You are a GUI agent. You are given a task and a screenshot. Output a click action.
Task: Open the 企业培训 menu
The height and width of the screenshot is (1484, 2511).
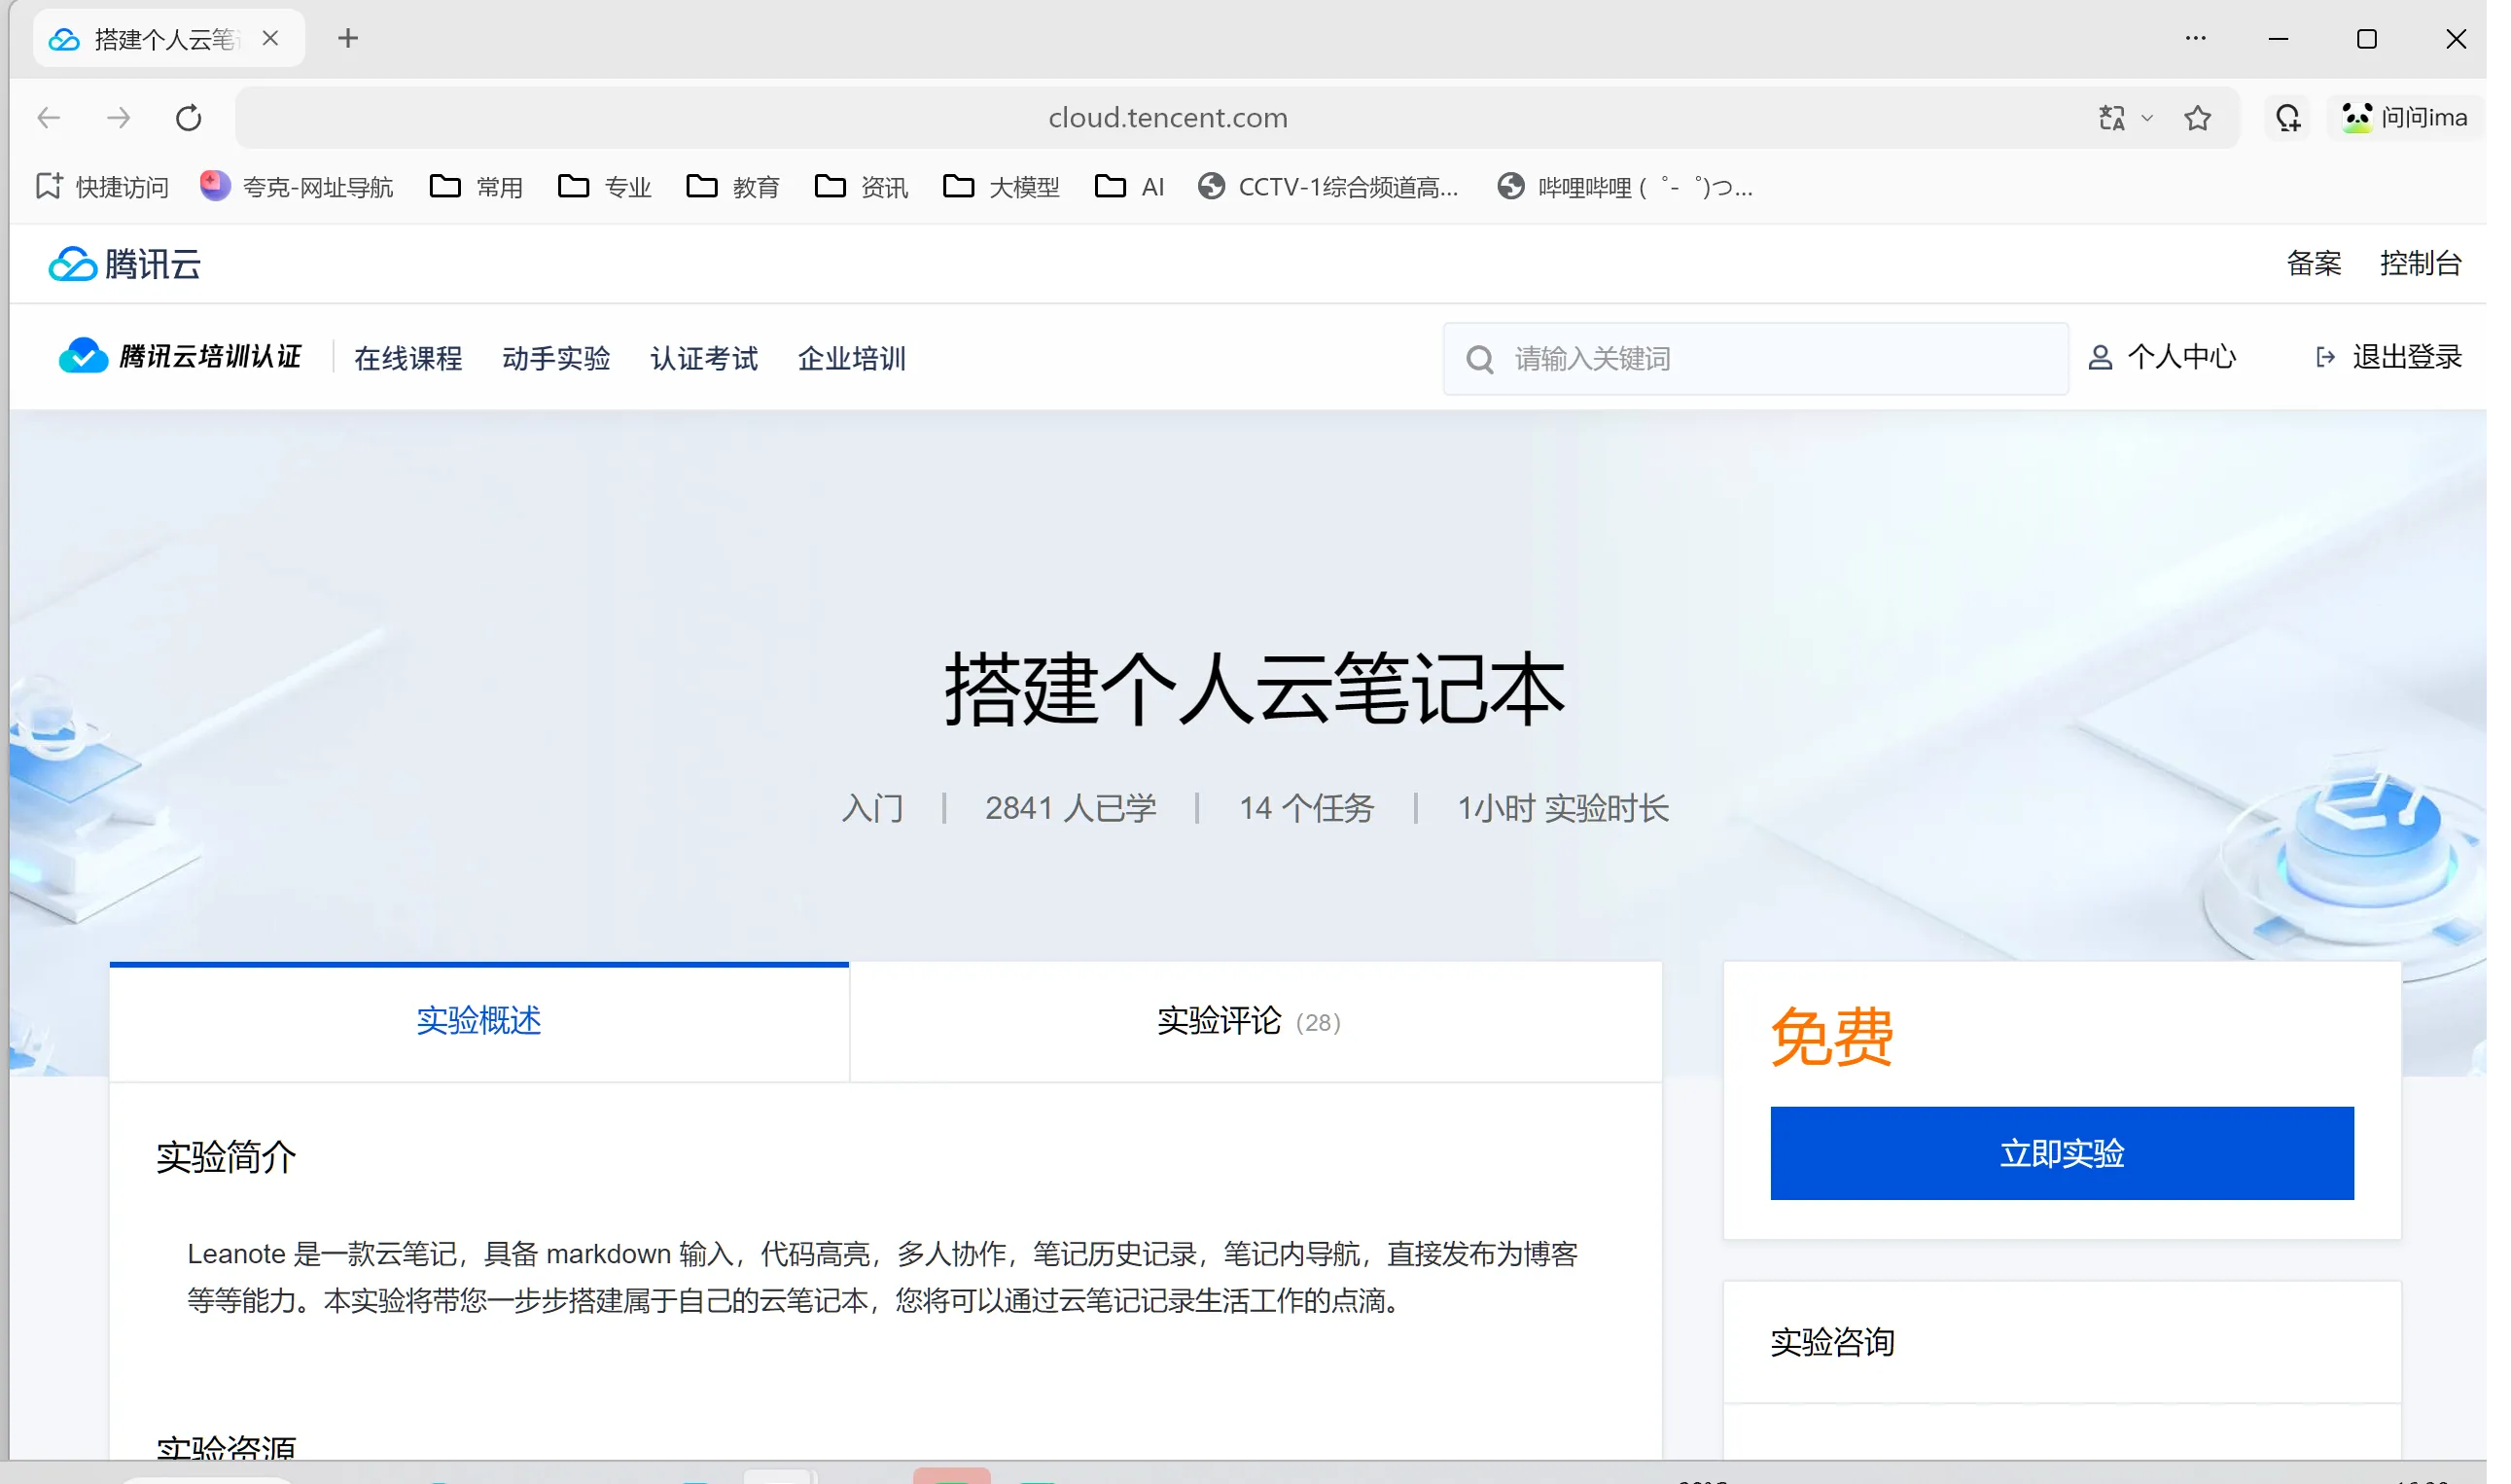pos(852,358)
